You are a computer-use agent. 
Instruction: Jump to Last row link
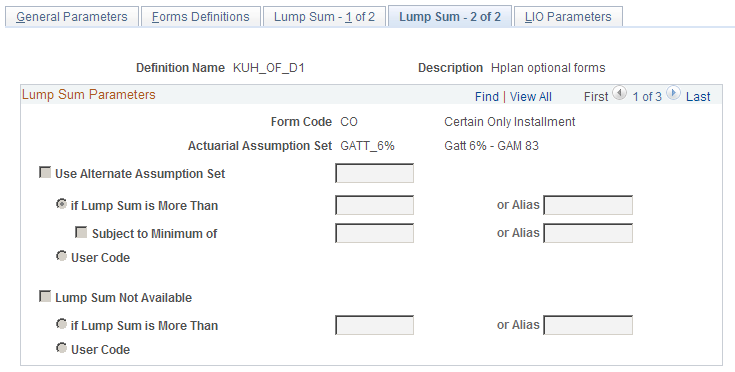pyautogui.click(x=698, y=97)
